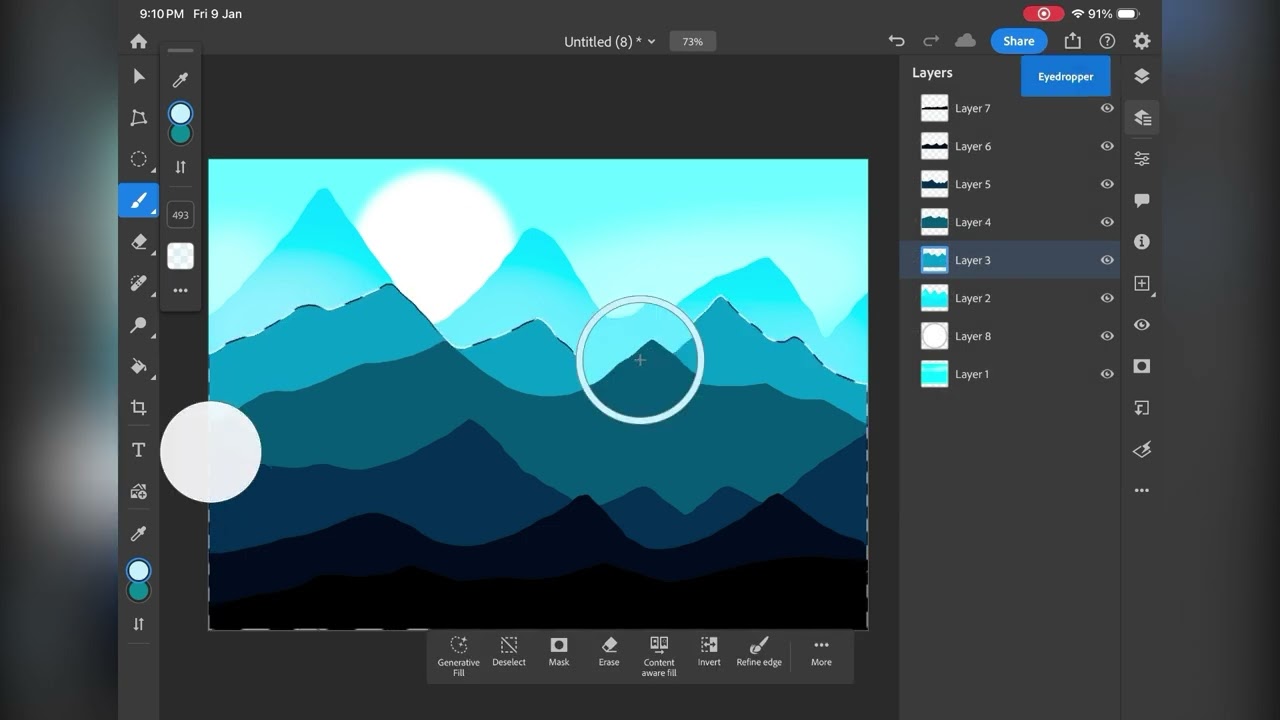Open brush options three-dot menu
Screen dimensions: 1280x720
coord(181,291)
